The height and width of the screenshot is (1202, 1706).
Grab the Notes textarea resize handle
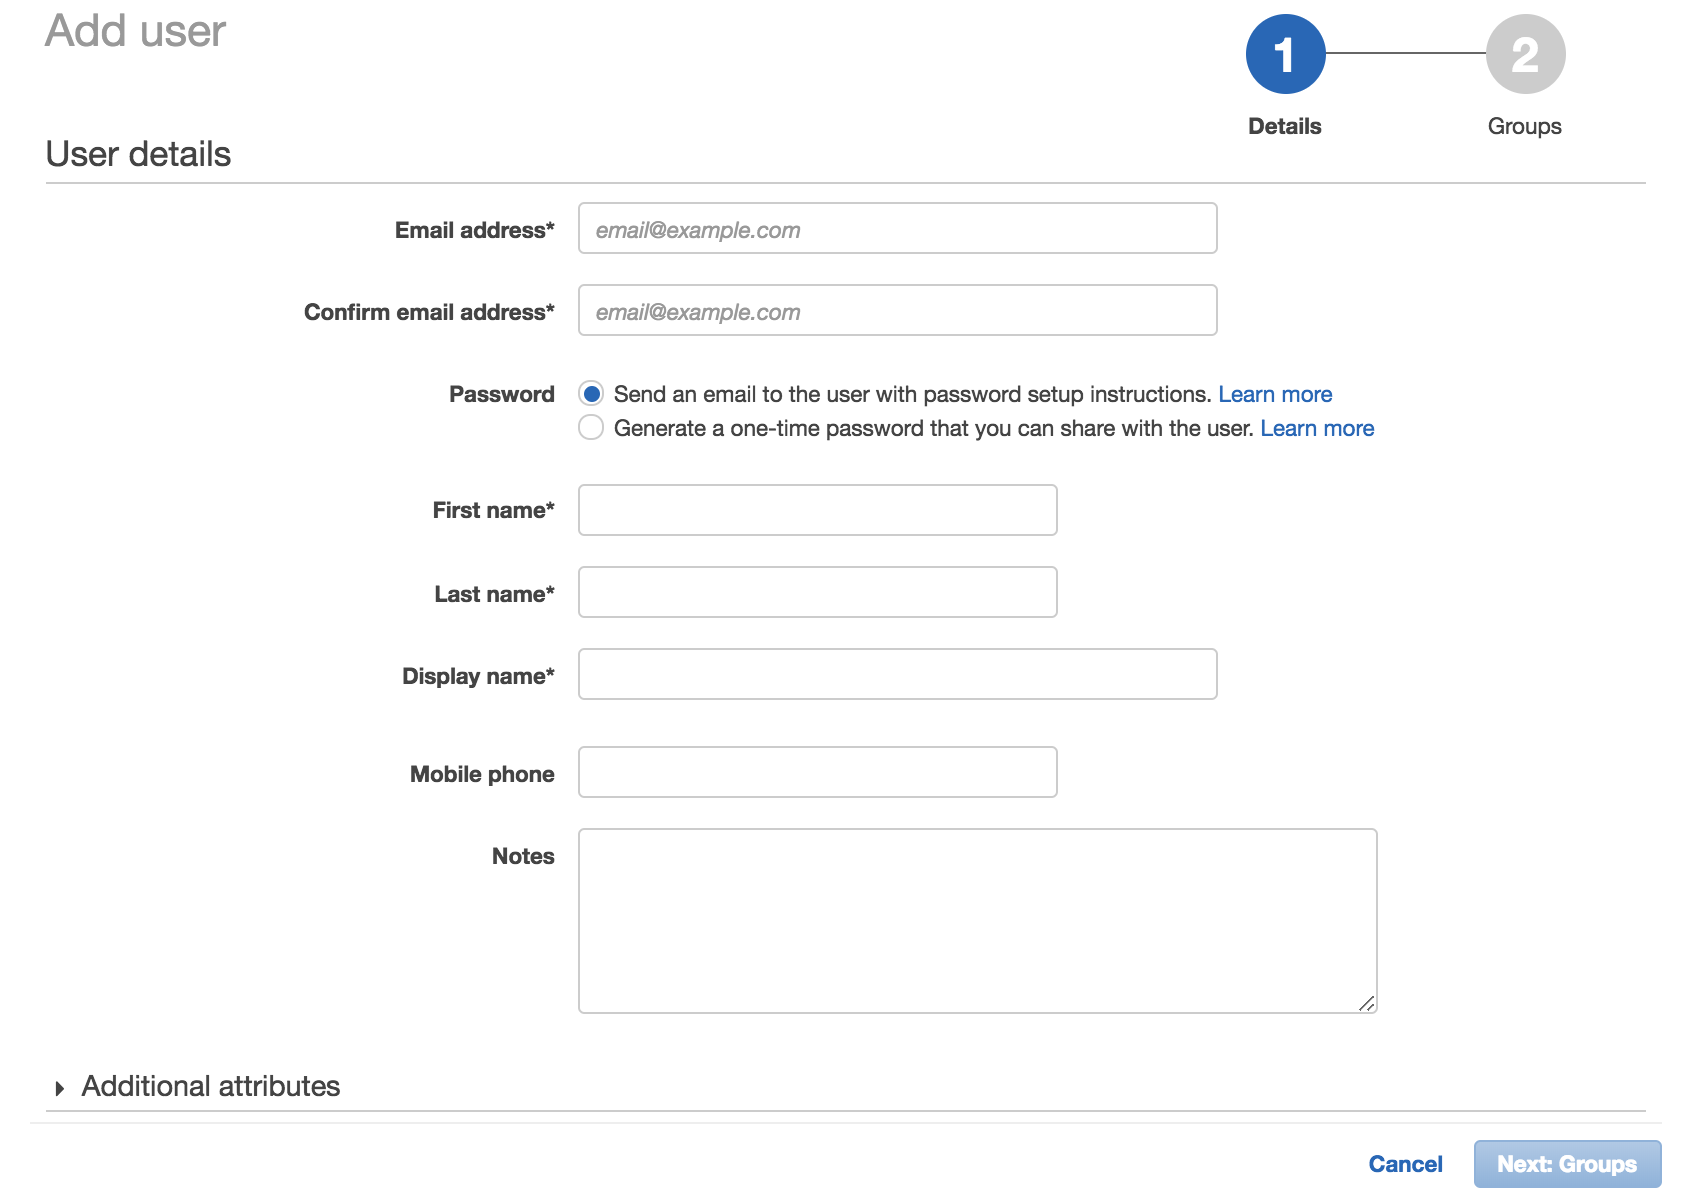pos(1366,1003)
